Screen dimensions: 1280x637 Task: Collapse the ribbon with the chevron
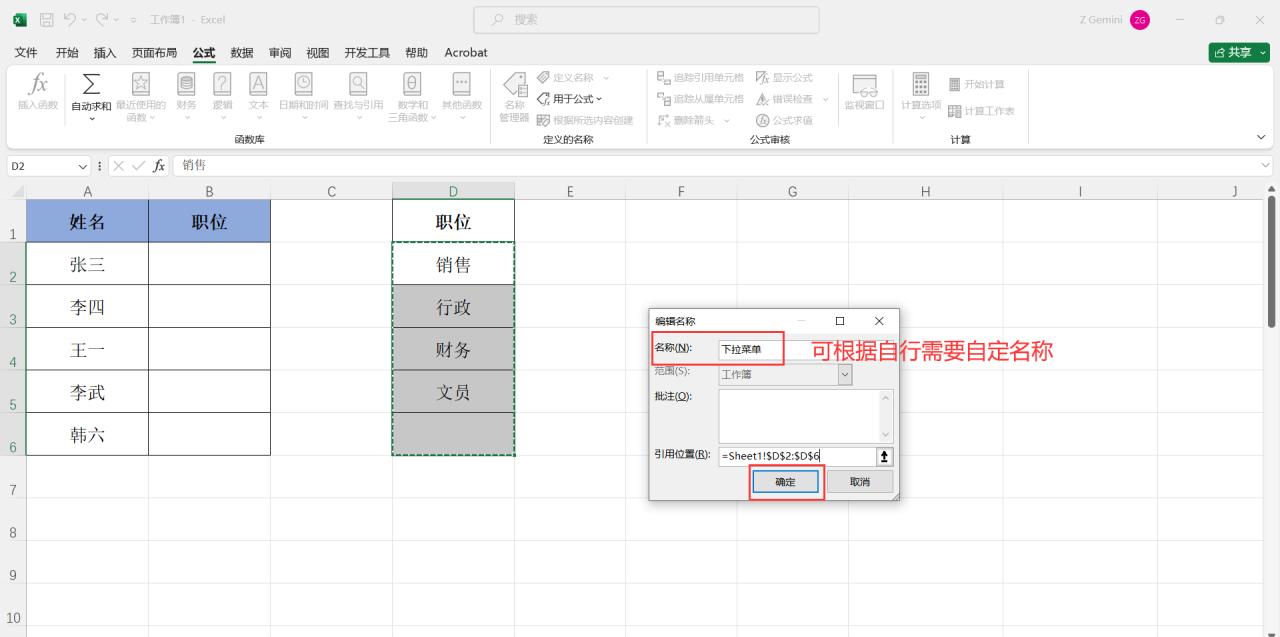point(1260,137)
